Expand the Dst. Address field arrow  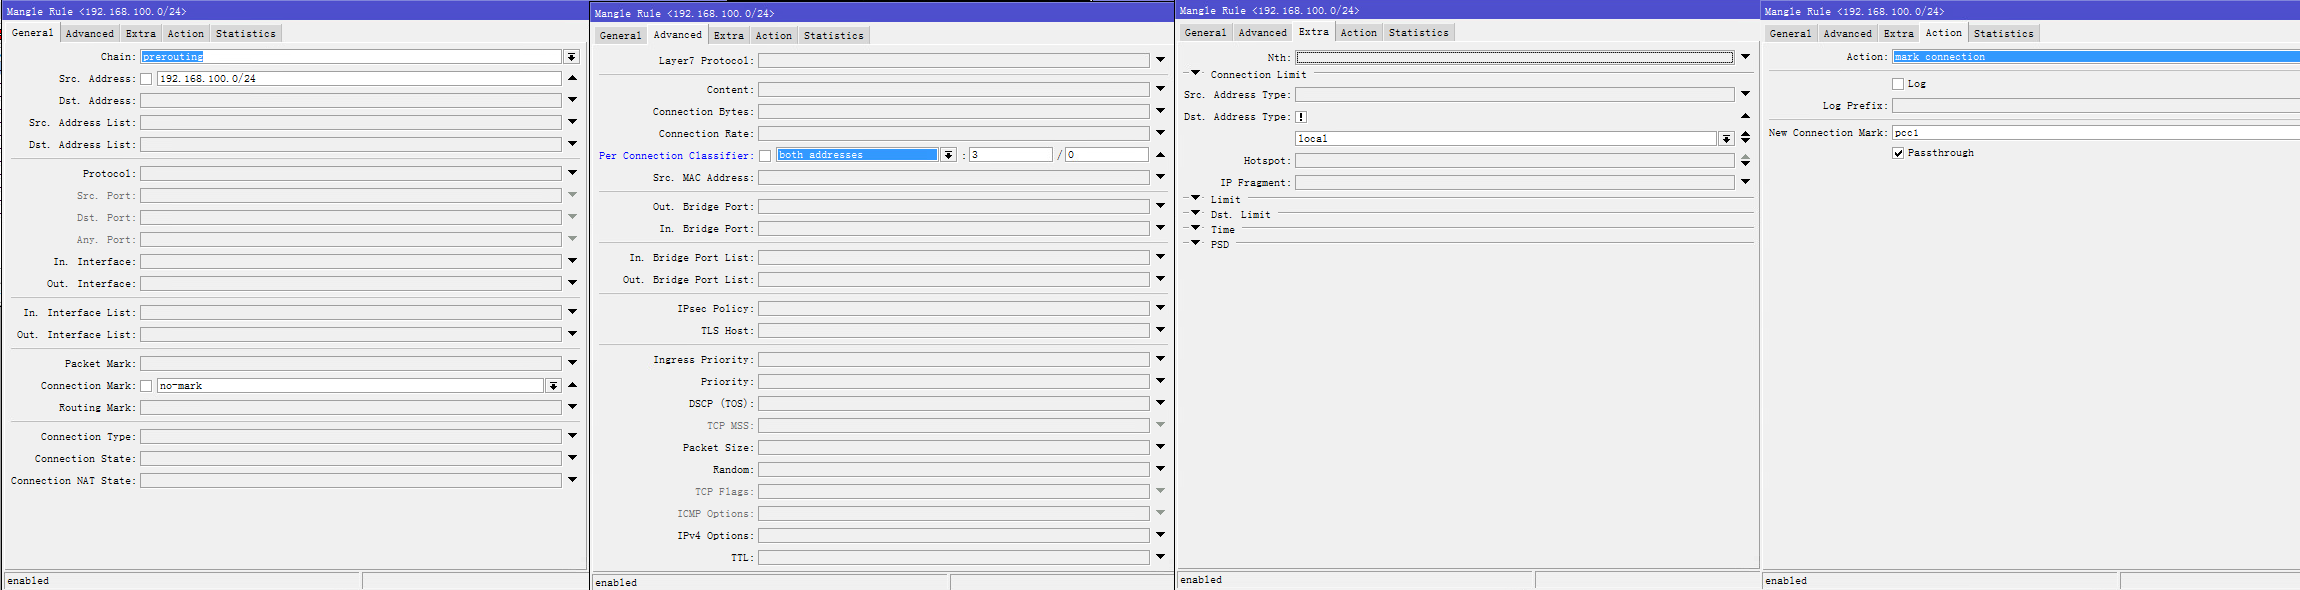pyautogui.click(x=572, y=100)
